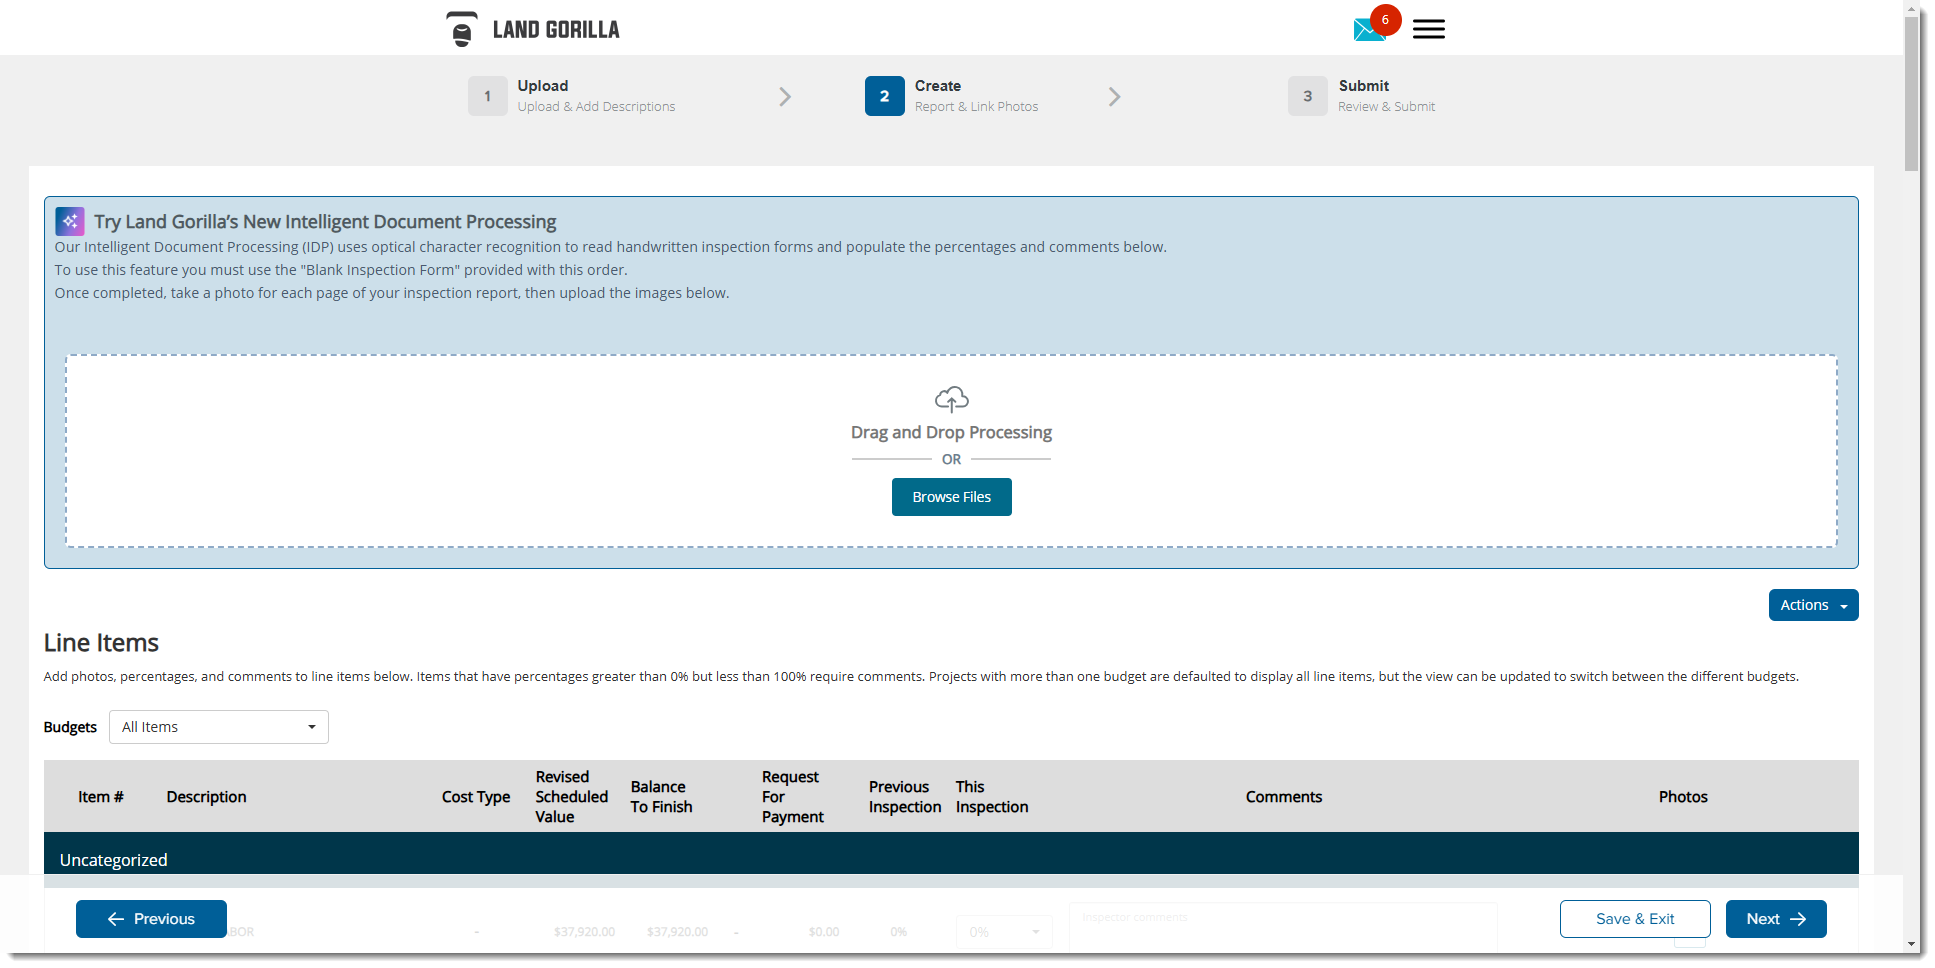1935x968 pixels.
Task: Click the Line Items heading
Action: click(101, 643)
